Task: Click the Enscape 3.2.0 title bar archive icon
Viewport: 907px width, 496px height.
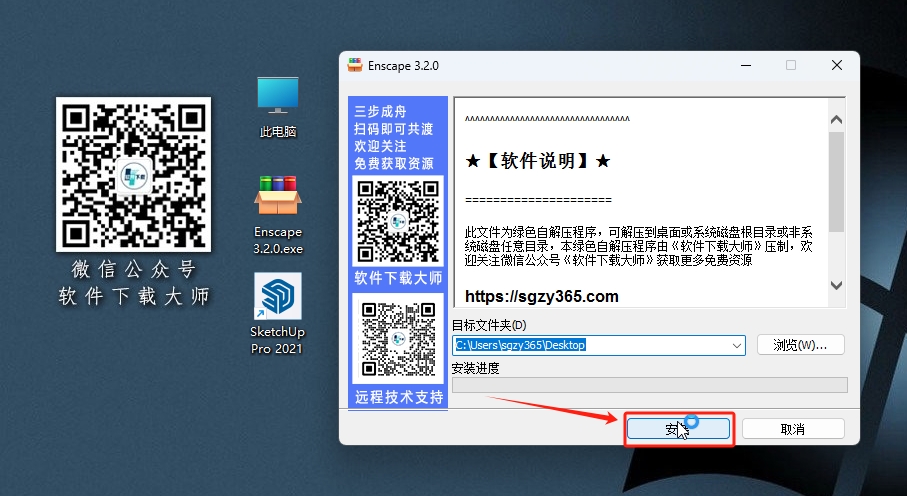Action: 355,65
